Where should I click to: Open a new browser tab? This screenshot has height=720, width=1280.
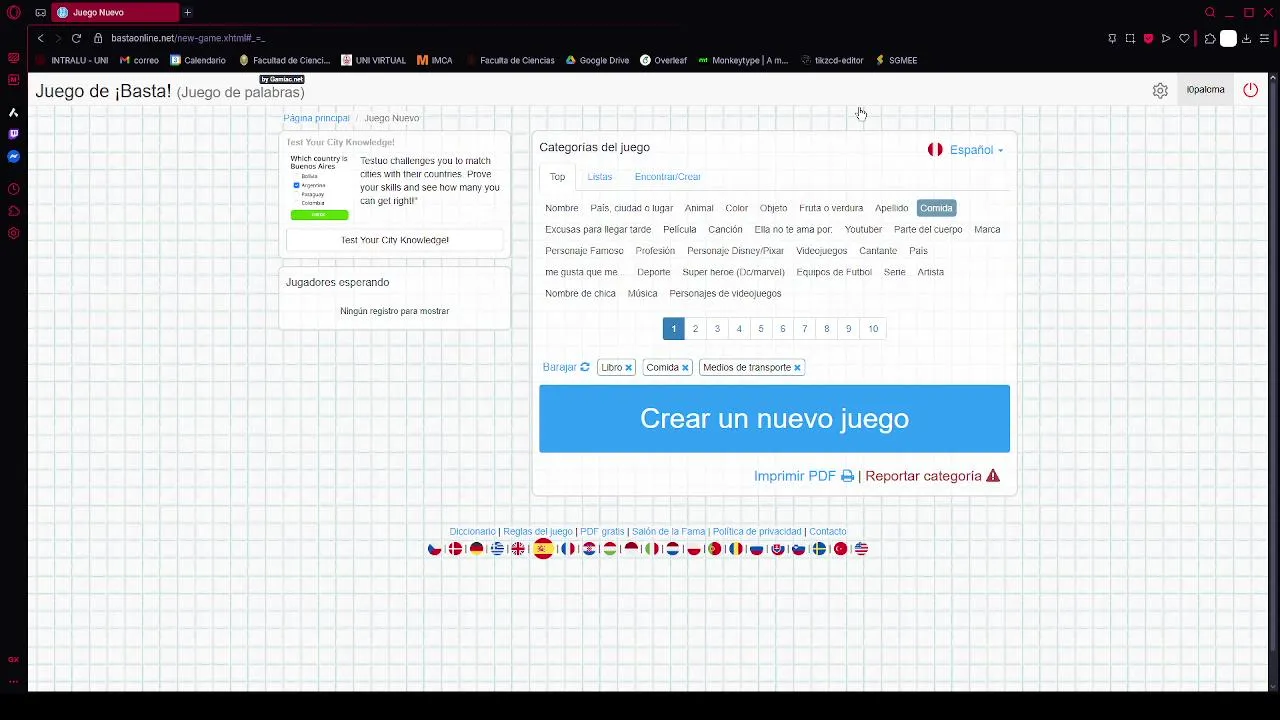point(187,12)
